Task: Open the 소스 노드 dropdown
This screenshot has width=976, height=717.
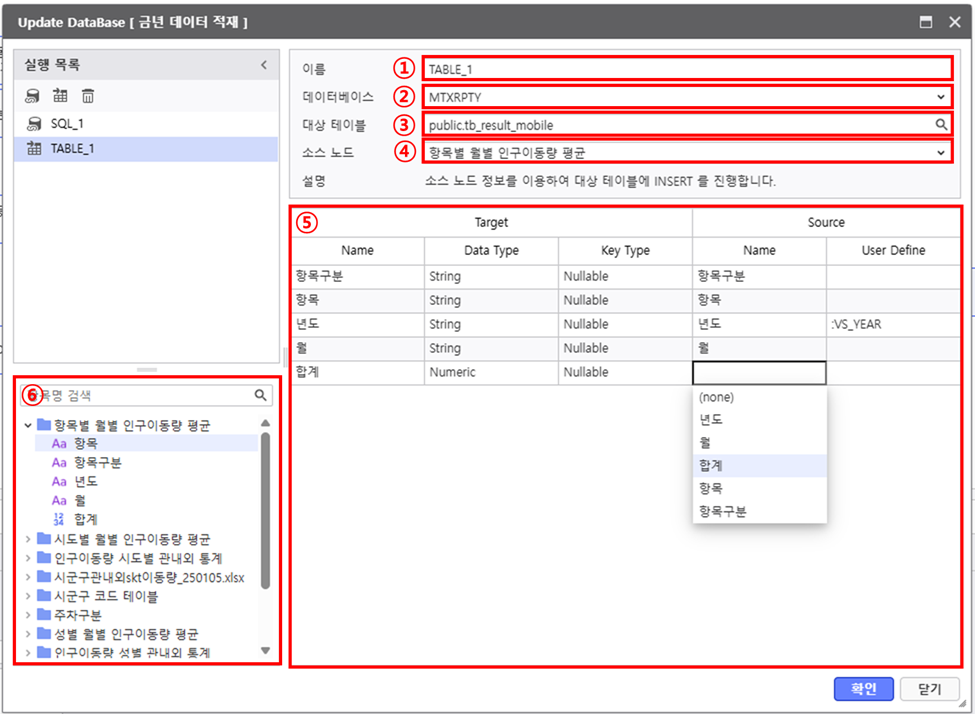Action: (940, 152)
